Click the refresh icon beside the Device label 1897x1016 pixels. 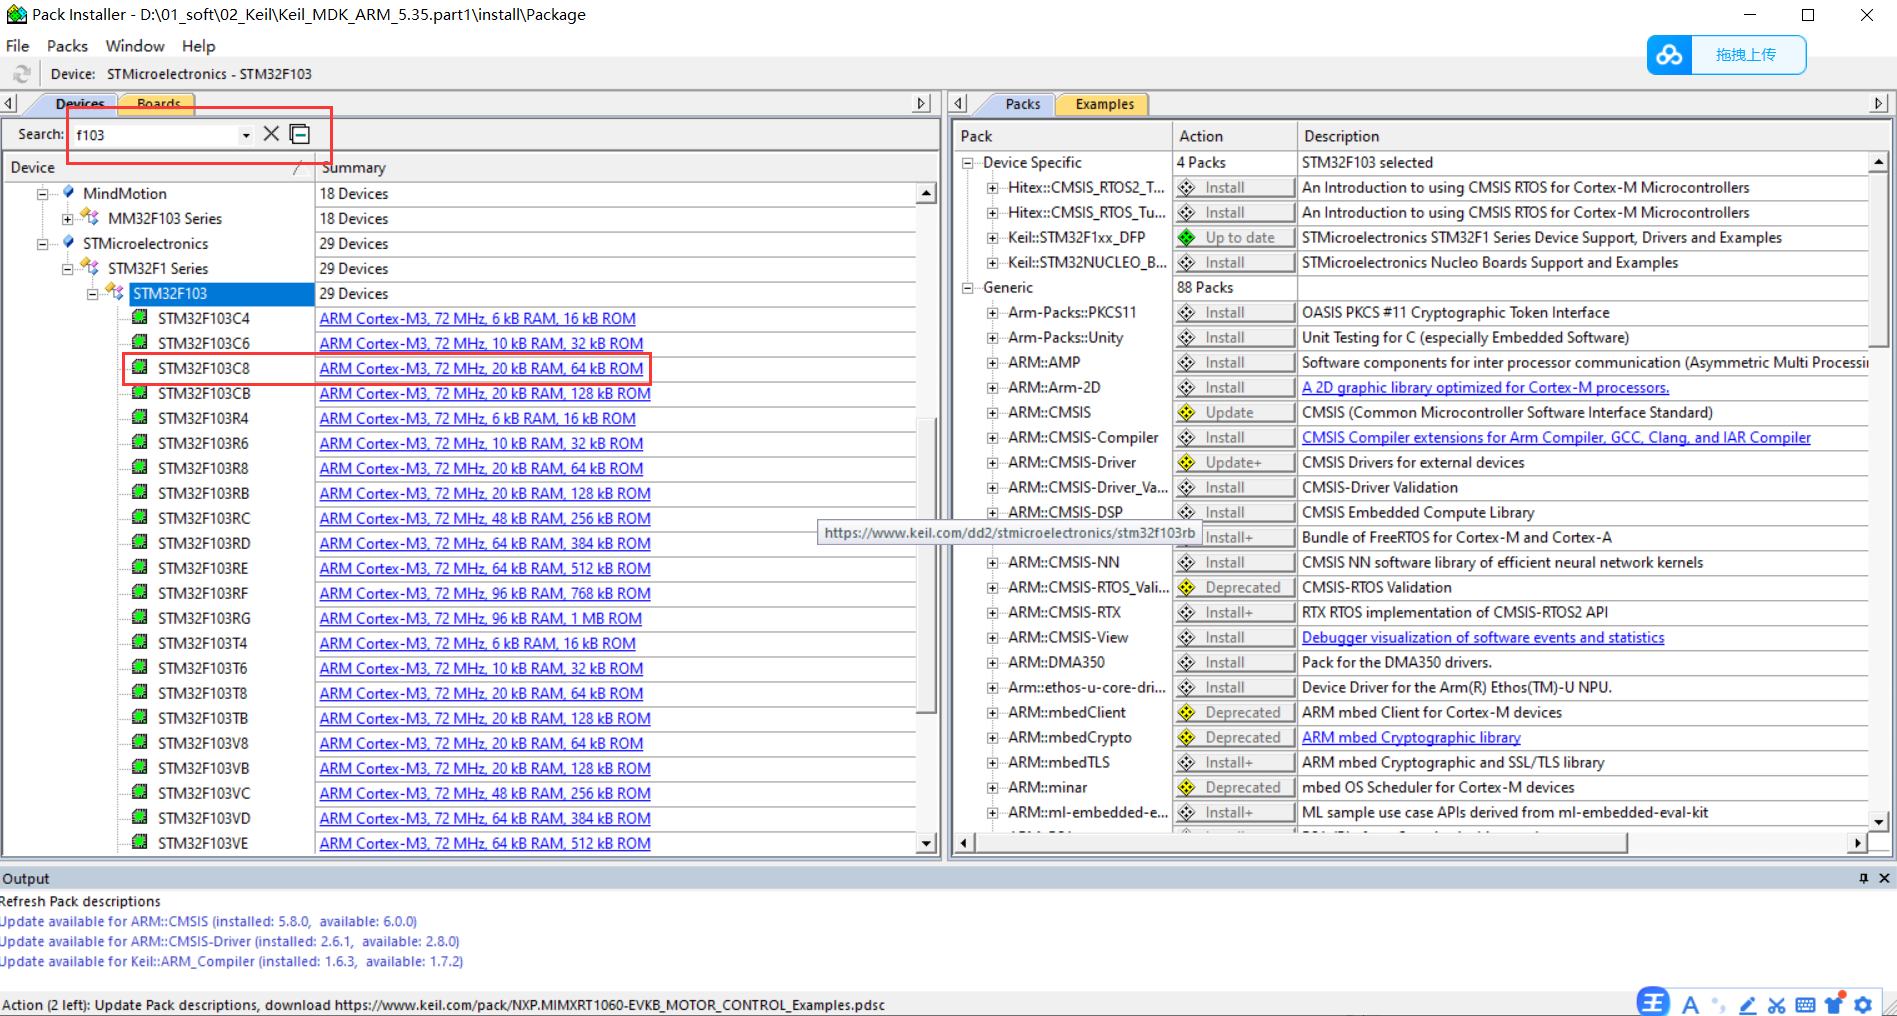click(x=22, y=74)
